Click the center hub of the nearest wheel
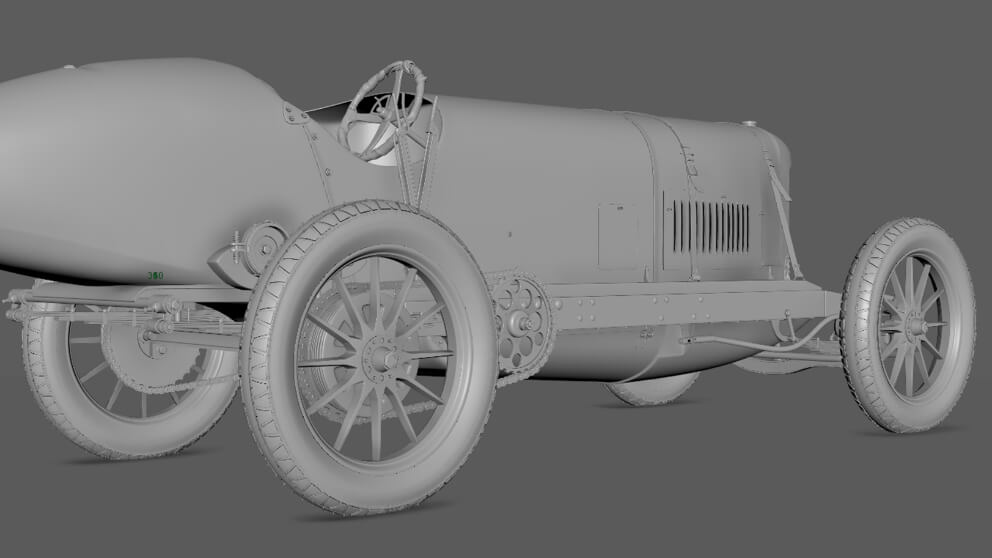 [x=379, y=355]
